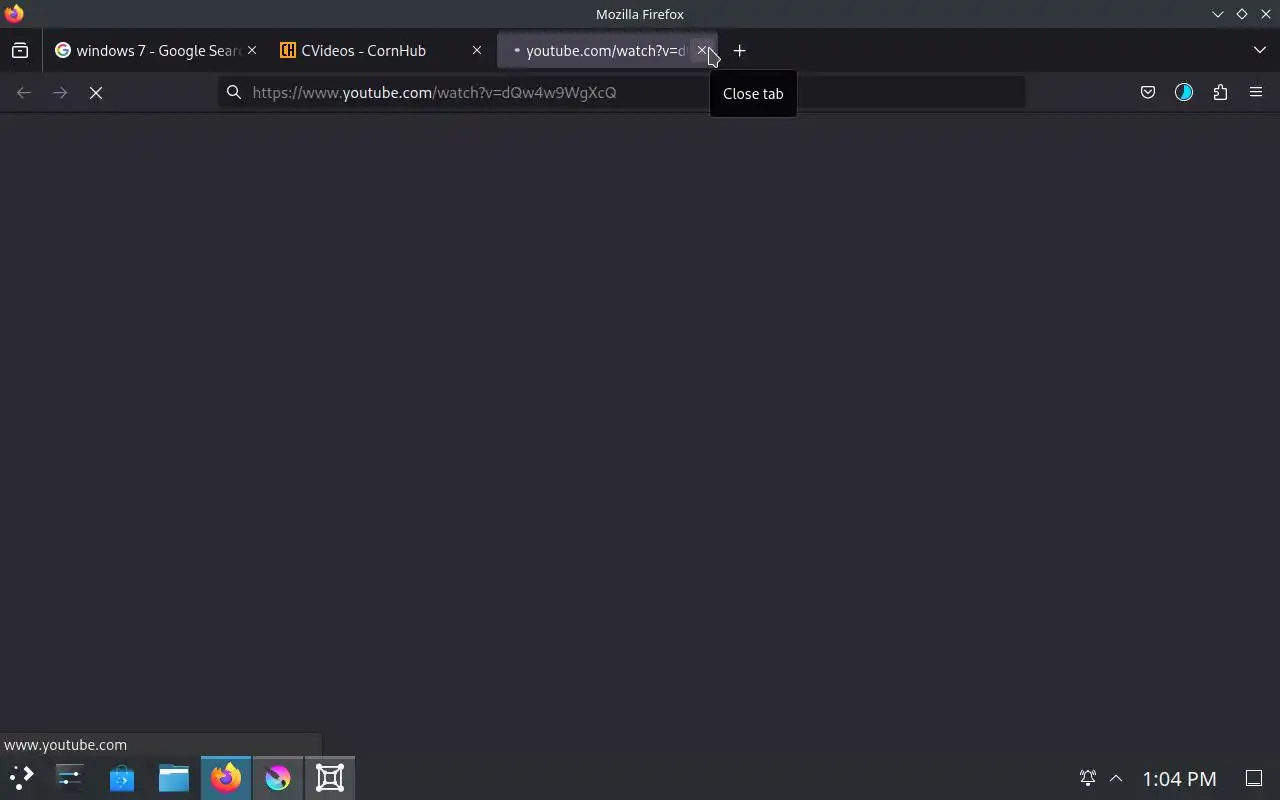Open the screenshot capture tool in taskbar
Screen dimensions: 1280x800
[330, 777]
